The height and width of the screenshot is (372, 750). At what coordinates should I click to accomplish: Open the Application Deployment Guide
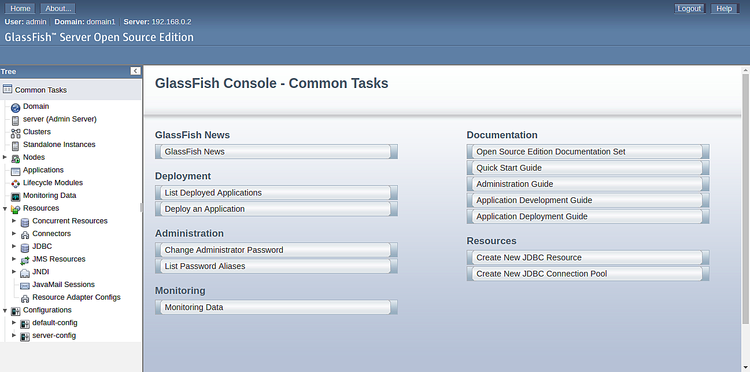[588, 217]
